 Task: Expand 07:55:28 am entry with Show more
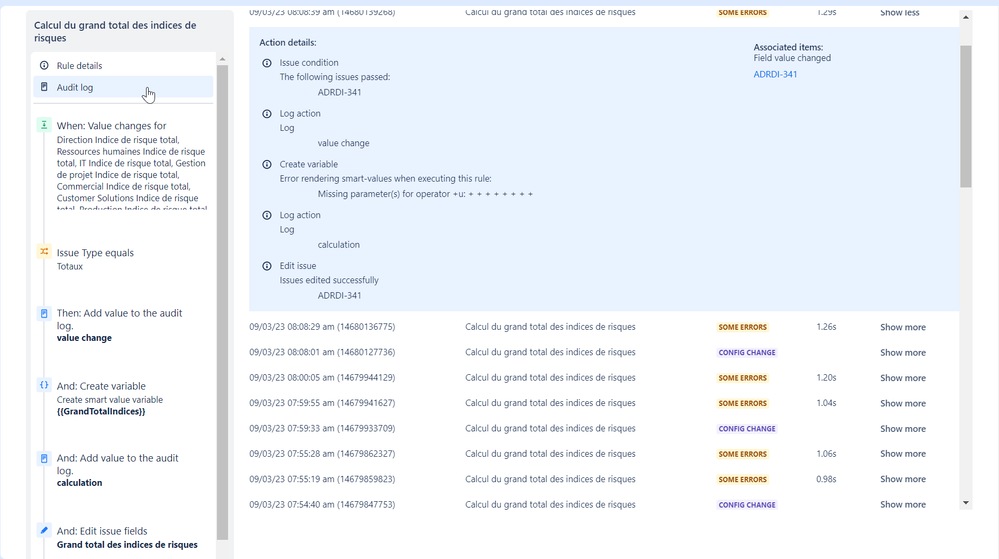pyautogui.click(x=903, y=454)
